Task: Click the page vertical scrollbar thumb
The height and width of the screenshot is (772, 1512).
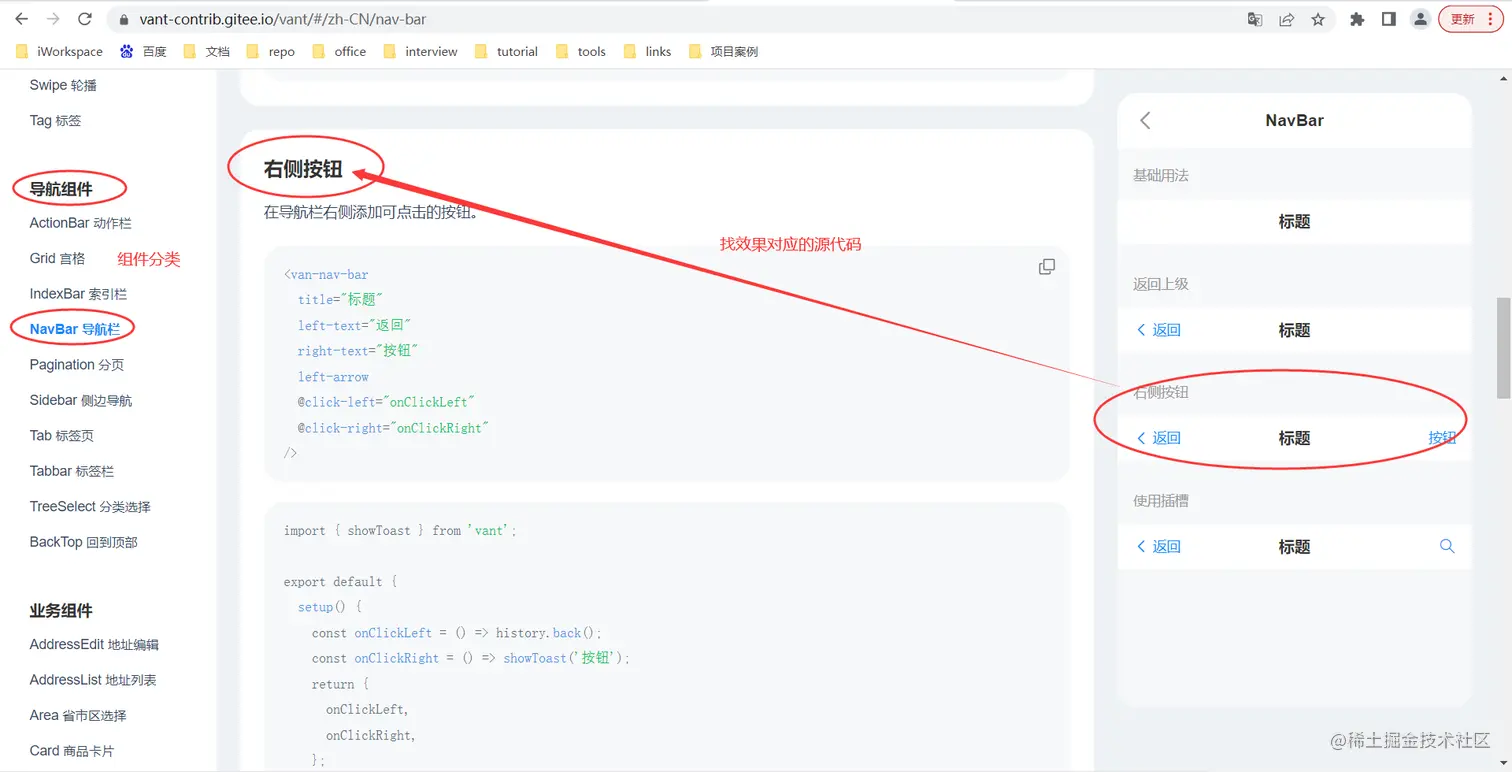Action: [1502, 347]
